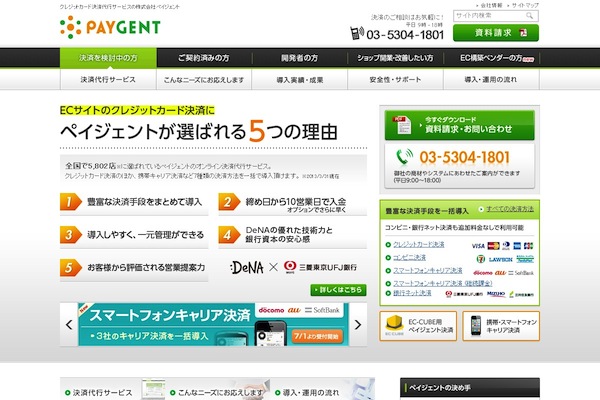Open スマートフォンキャリア決済(継続課金) link
This screenshot has width=600, height=400.
pos(442,283)
